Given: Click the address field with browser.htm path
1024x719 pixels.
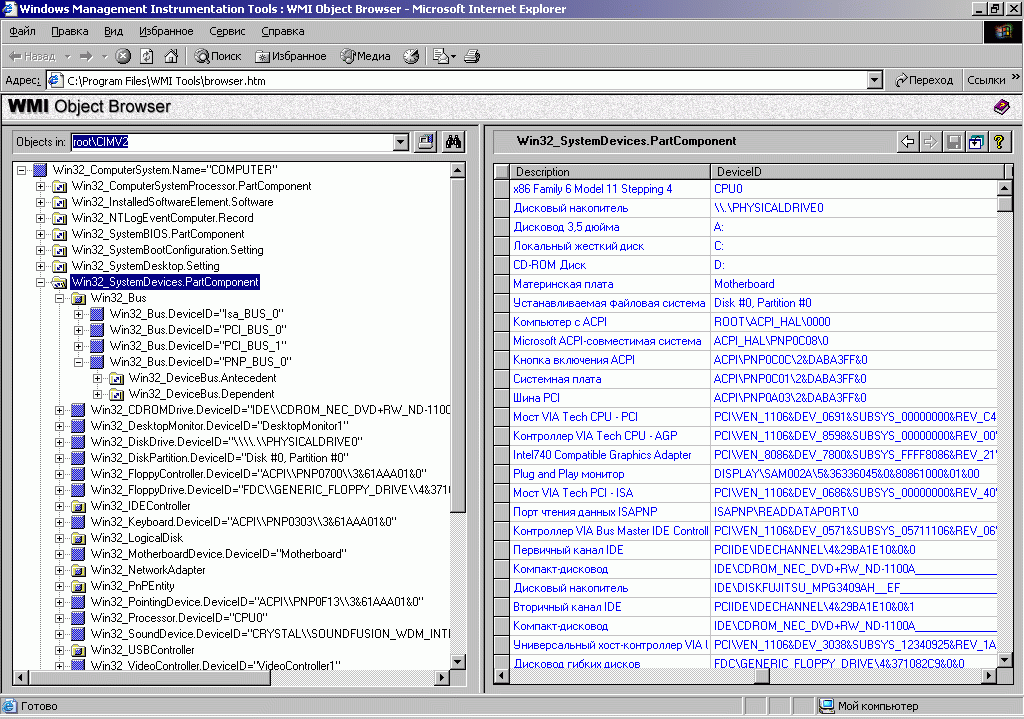Looking at the screenshot, I should click(x=457, y=80).
